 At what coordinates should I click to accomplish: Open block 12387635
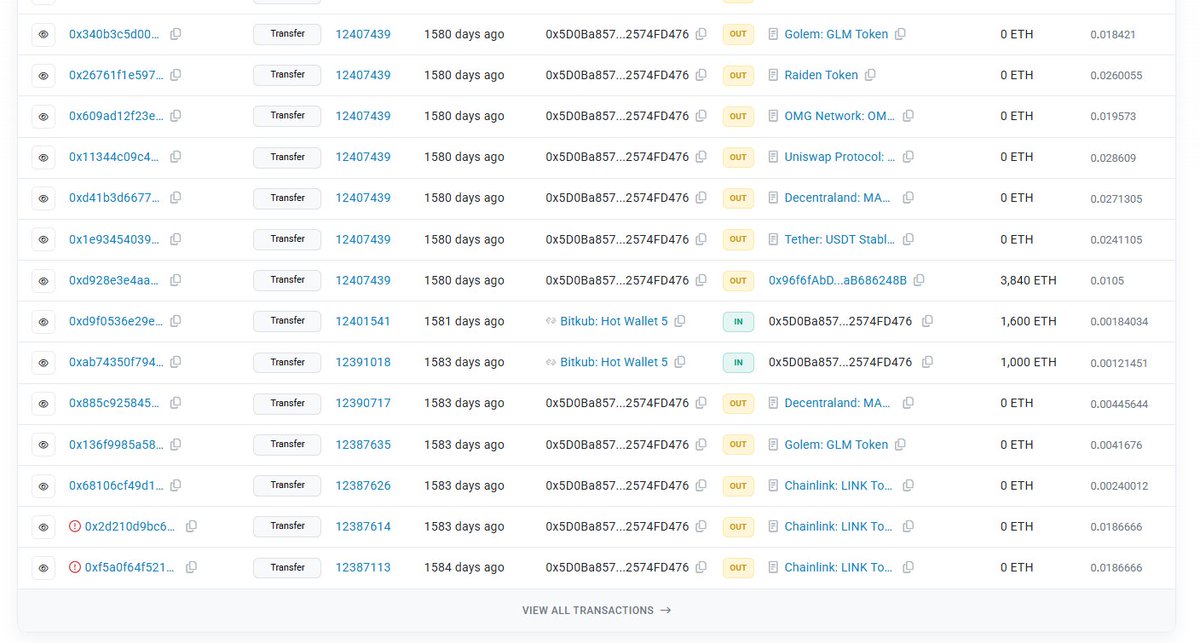click(363, 444)
